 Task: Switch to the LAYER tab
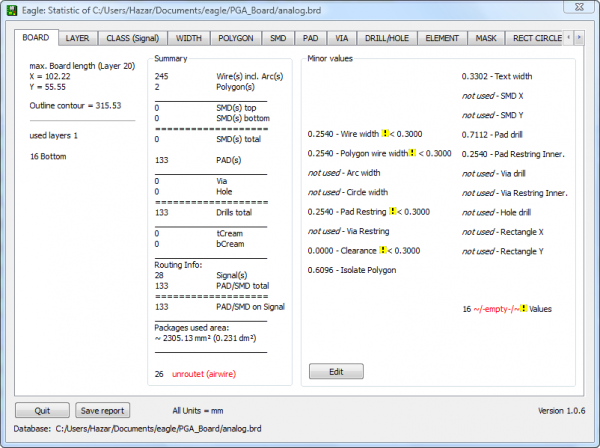coord(77,38)
